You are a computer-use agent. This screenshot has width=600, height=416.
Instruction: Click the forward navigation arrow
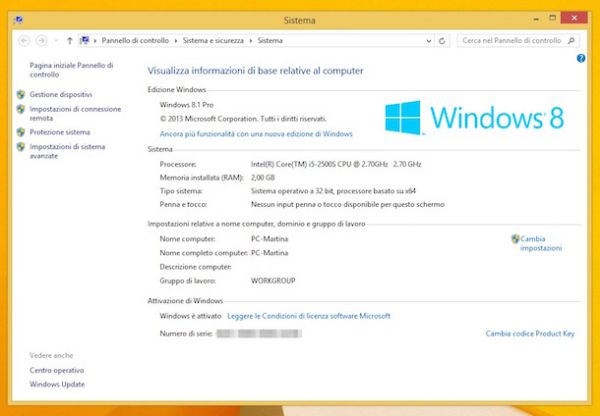(x=41, y=41)
